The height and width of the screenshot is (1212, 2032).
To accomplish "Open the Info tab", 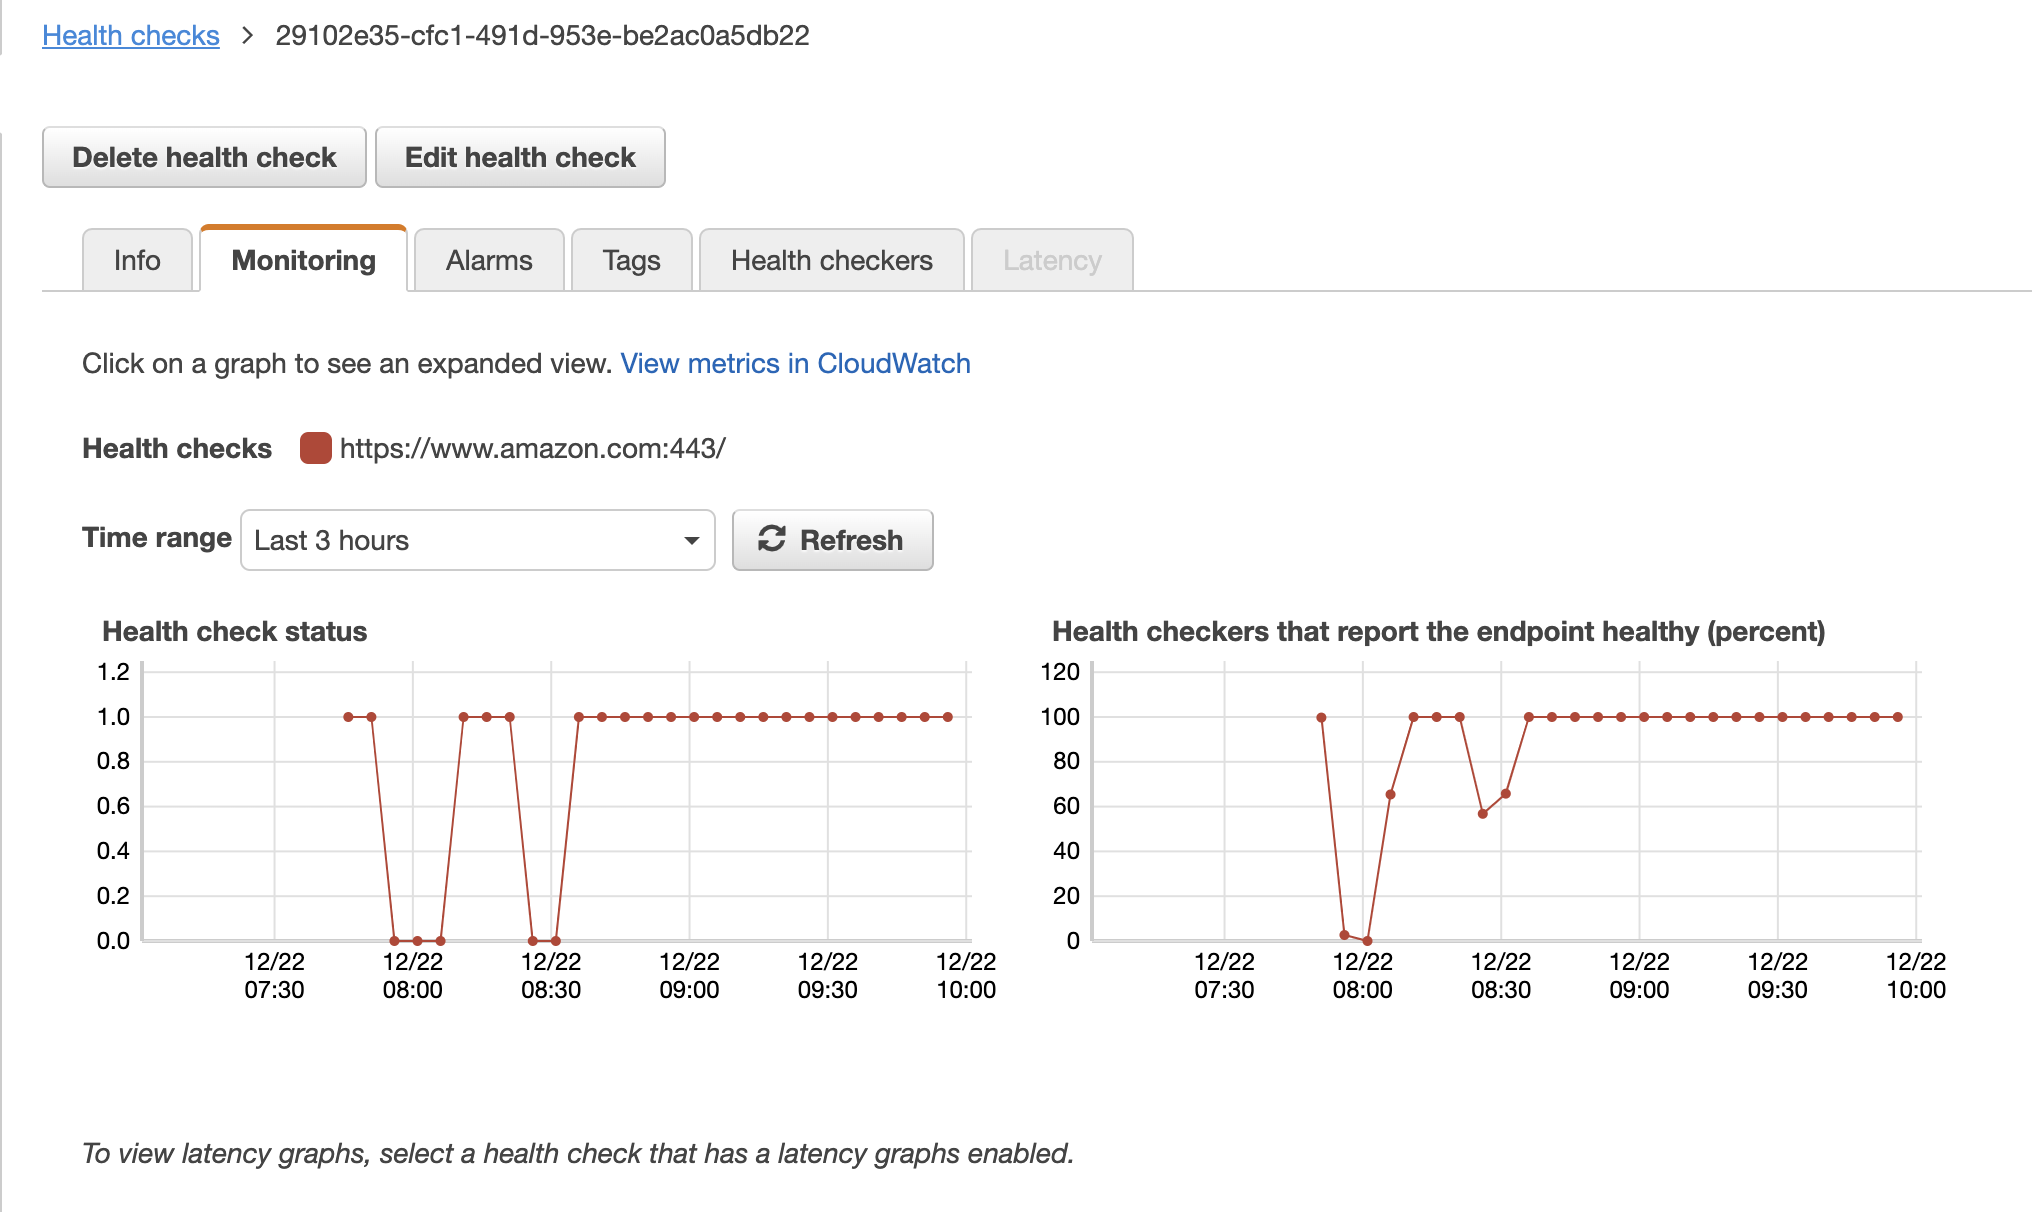I will [137, 260].
